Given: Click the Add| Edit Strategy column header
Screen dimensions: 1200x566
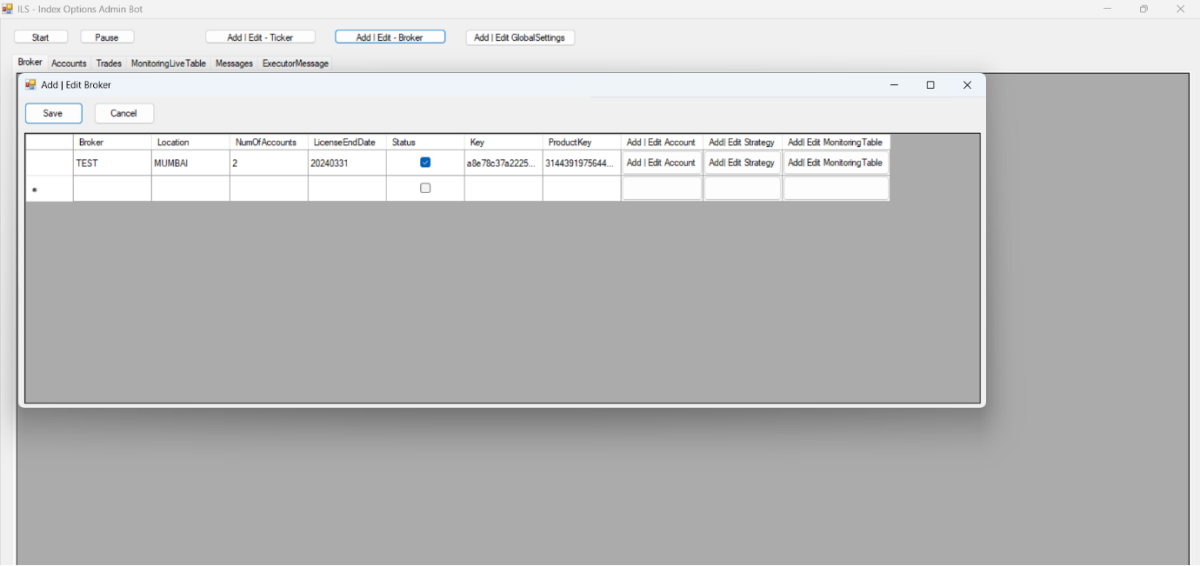Looking at the screenshot, I should pyautogui.click(x=742, y=142).
